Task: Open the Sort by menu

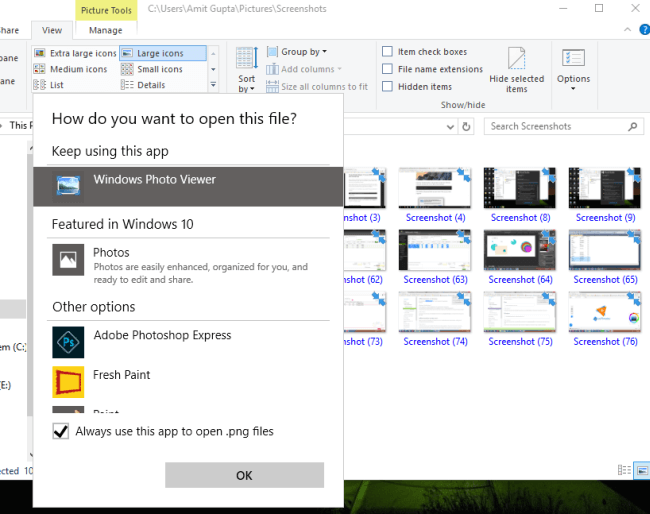Action: tap(247, 70)
